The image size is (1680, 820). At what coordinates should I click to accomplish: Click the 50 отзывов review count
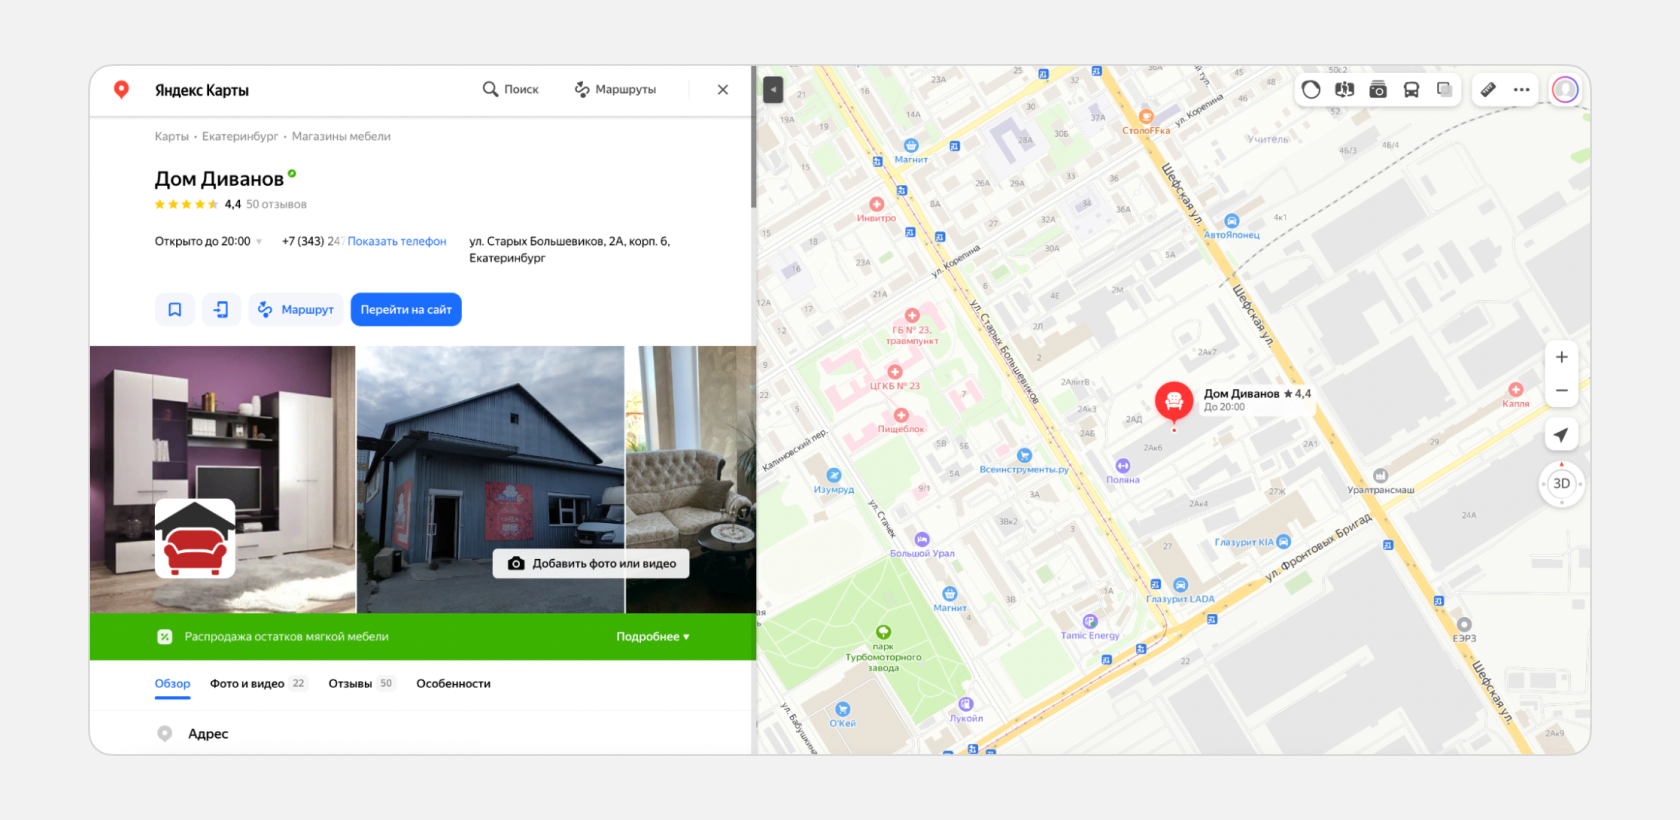[276, 205]
